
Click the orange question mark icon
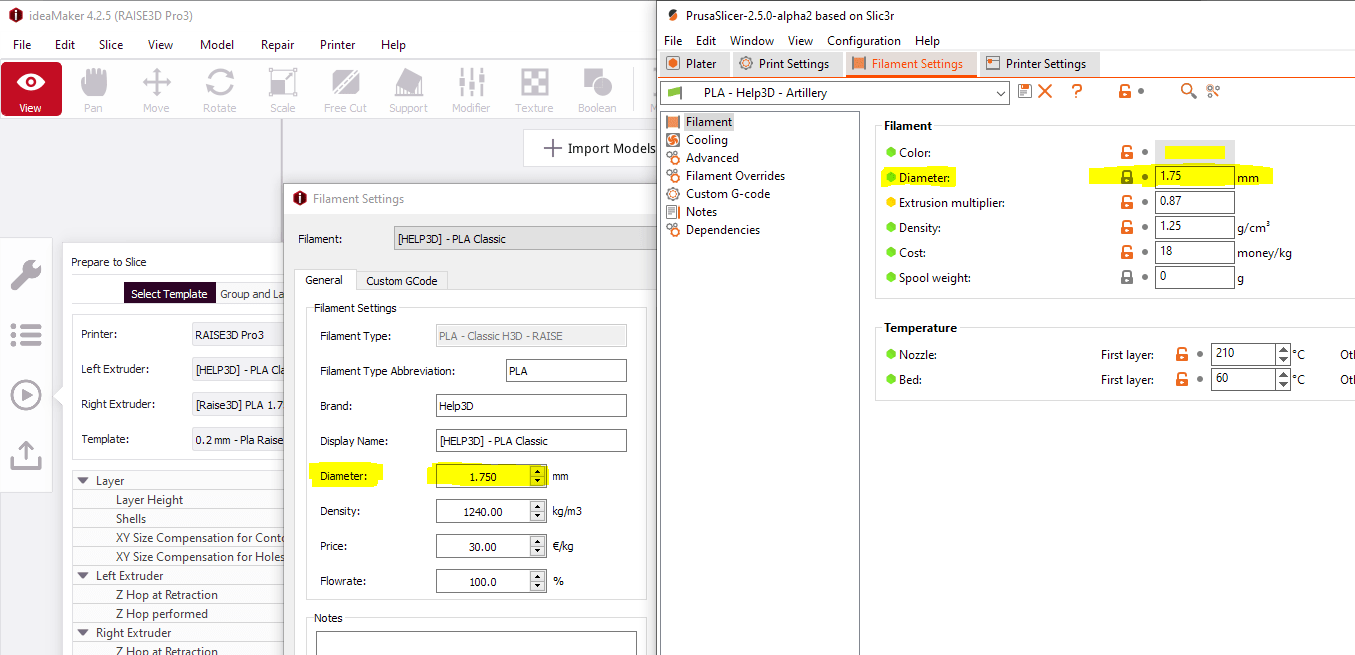[1077, 91]
